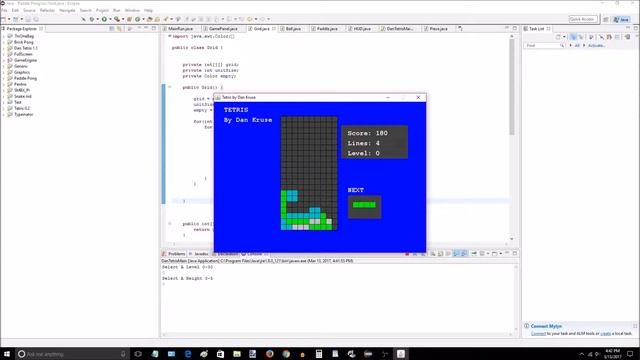640x360 pixels.
Task: Click the Open Perspective icon
Action: coord(606,19)
